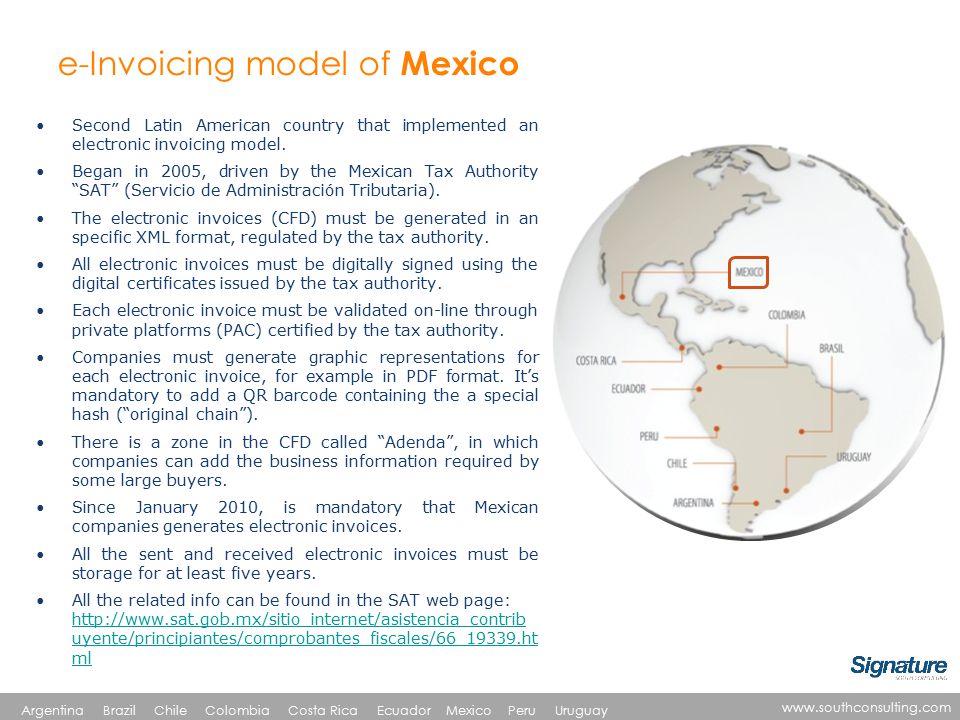Click the bullet about CFD XML format
960x720 pixels.
click(x=305, y=228)
